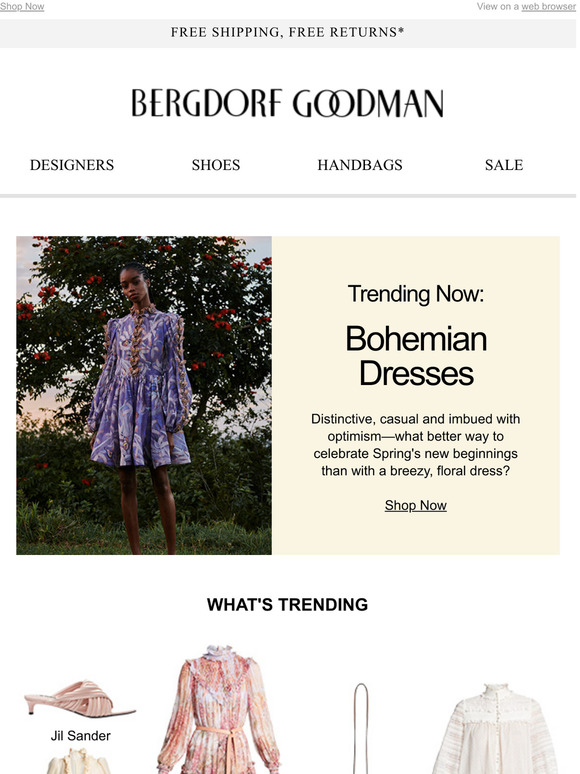Click the Shop Now link under Bohemian Dresses
The width and height of the screenshot is (580, 774).
[x=416, y=505]
